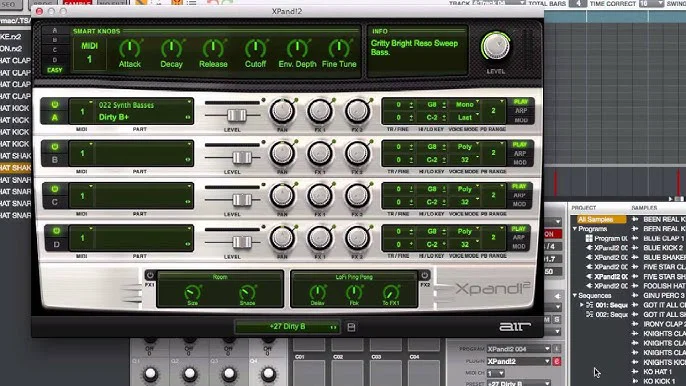686x386 pixels.
Task: Click the Fbk feedback knob
Action: [354, 292]
